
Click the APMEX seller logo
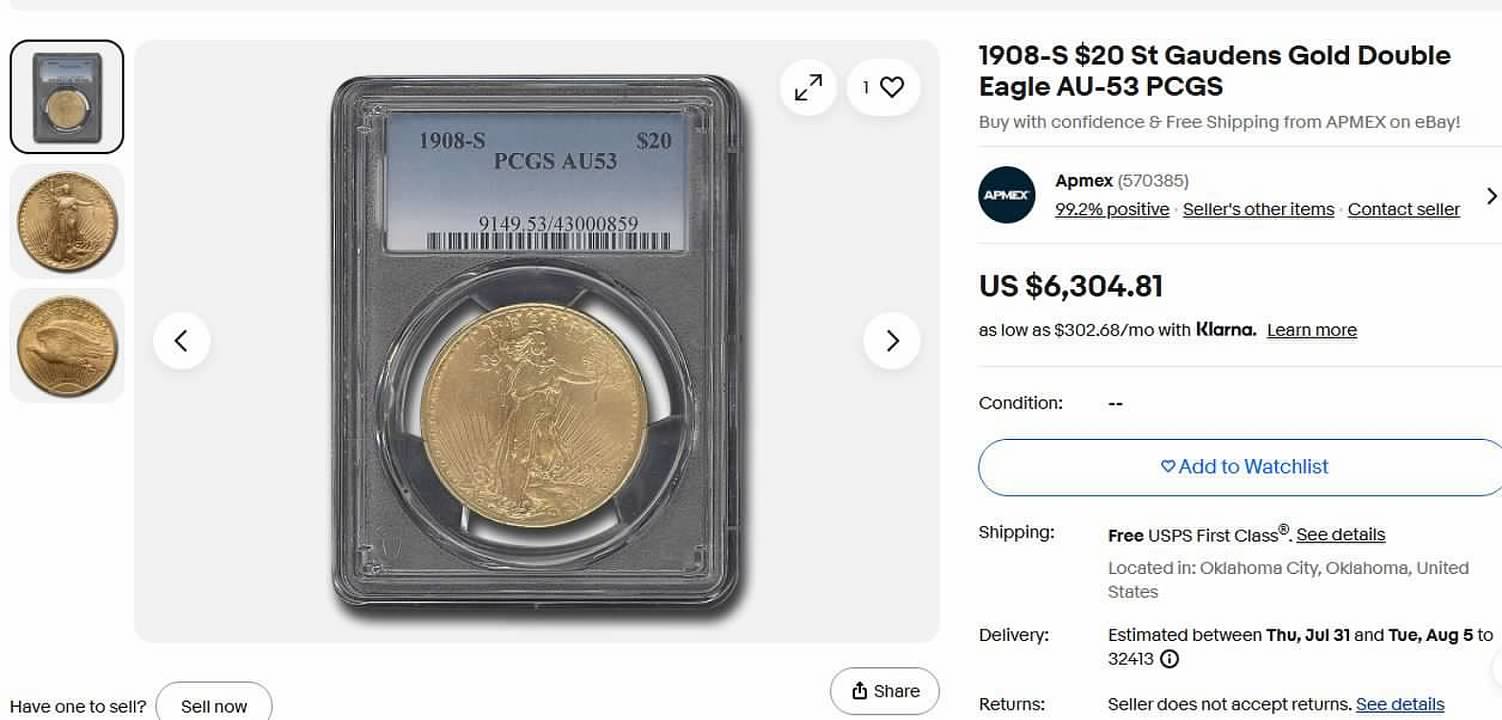click(x=1007, y=195)
